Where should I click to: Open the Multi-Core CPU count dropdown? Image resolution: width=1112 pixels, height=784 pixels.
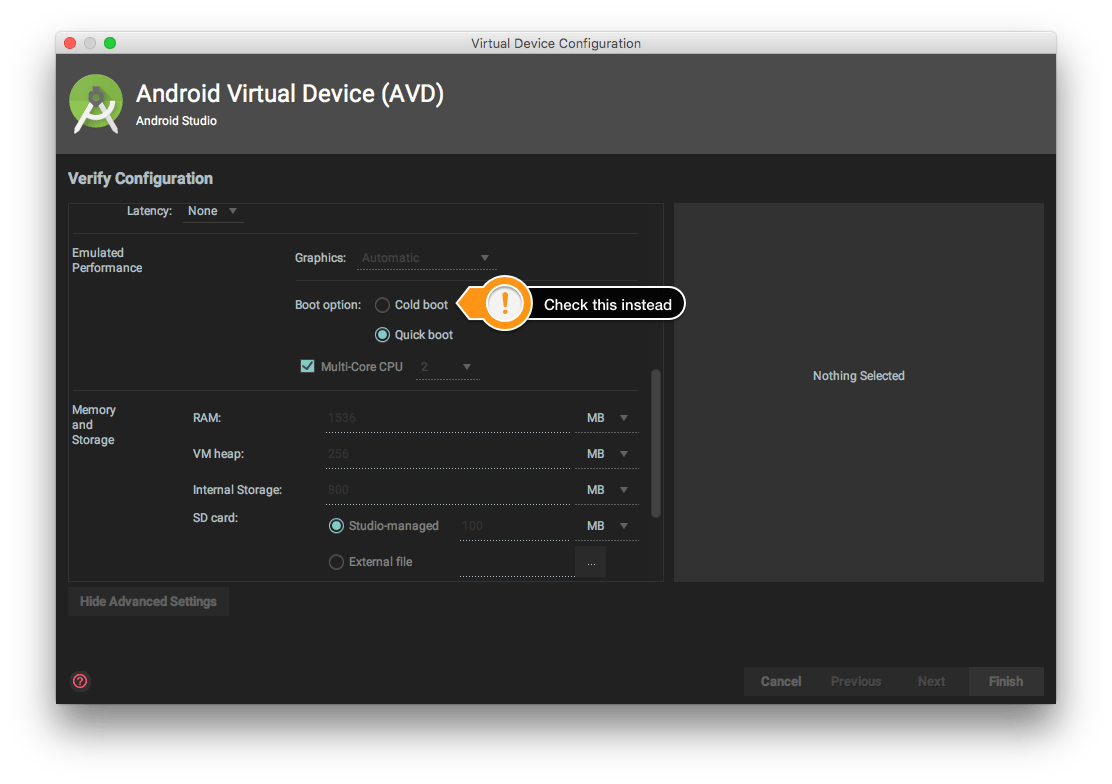tap(447, 367)
